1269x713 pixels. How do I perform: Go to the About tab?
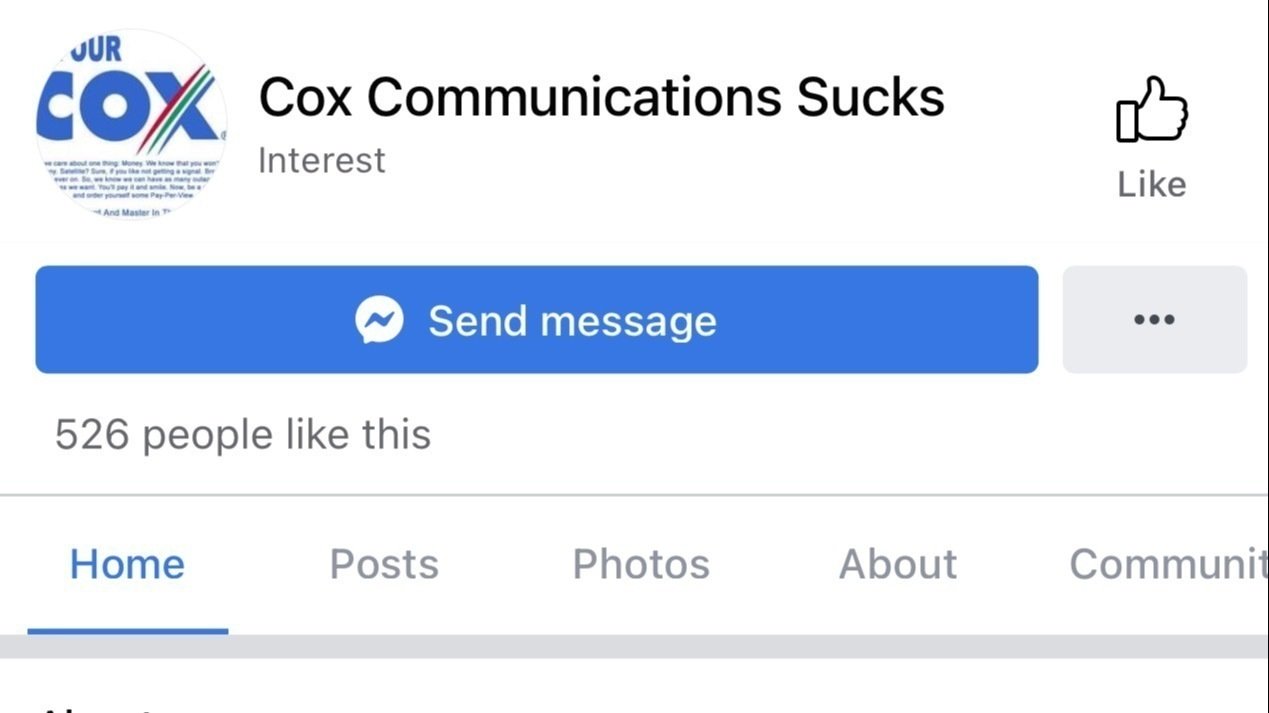[896, 564]
